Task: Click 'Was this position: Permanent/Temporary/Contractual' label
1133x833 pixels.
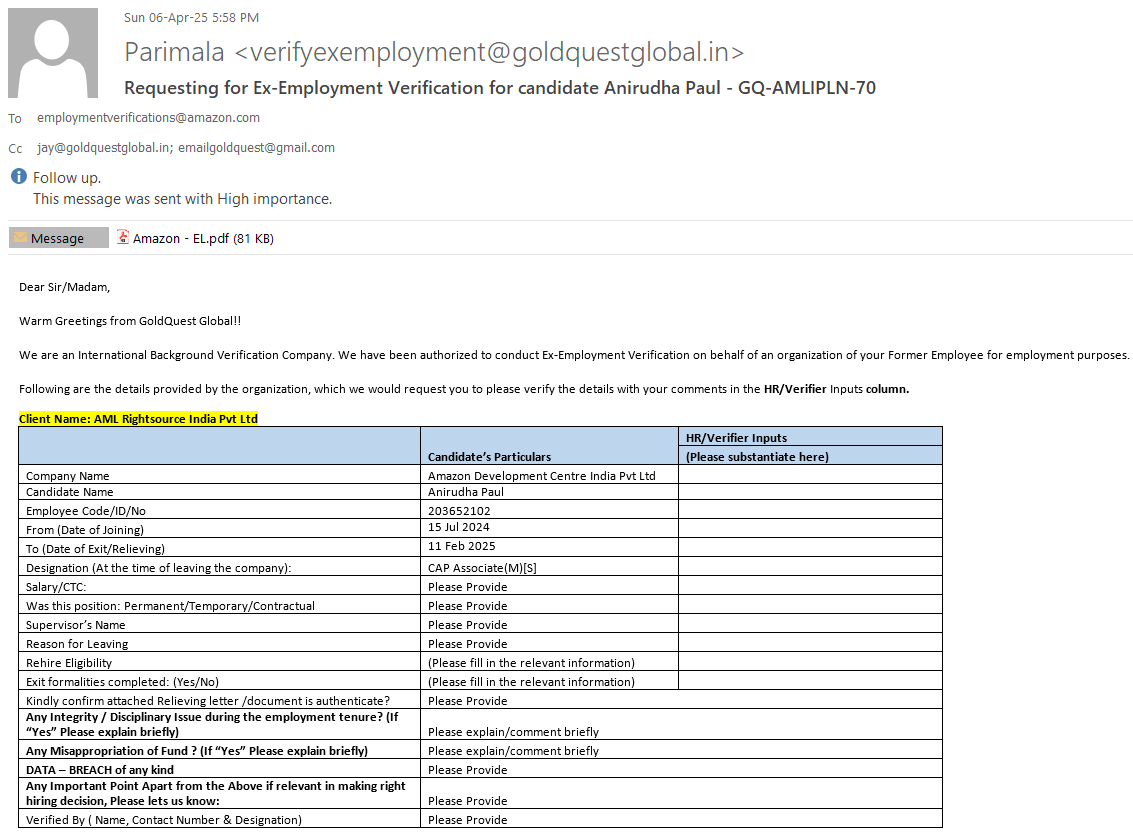Action: click(x=171, y=605)
